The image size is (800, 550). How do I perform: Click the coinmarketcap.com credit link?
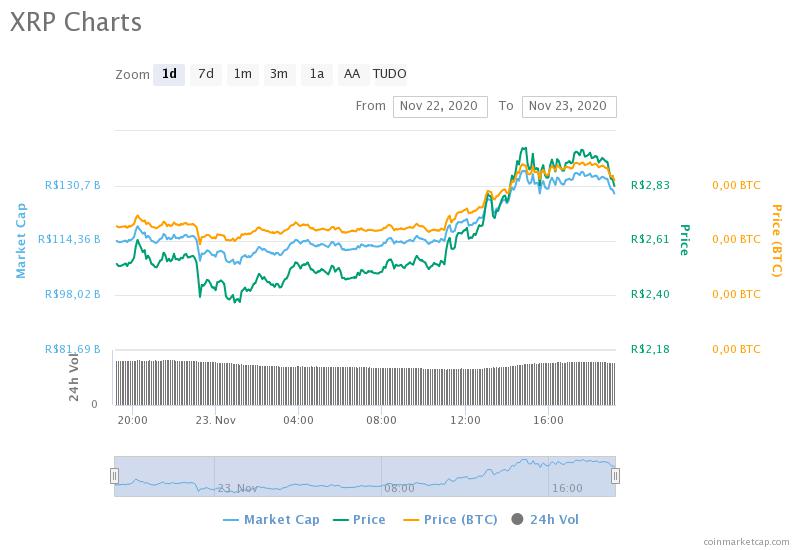746,542
